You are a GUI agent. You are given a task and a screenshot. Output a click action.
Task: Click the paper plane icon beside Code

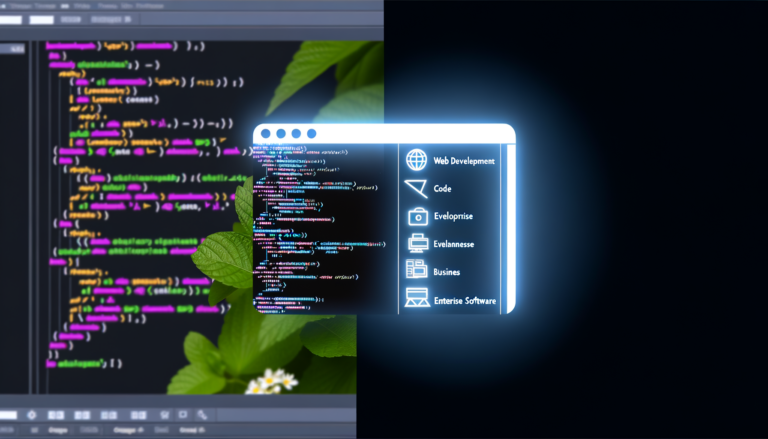coord(416,188)
